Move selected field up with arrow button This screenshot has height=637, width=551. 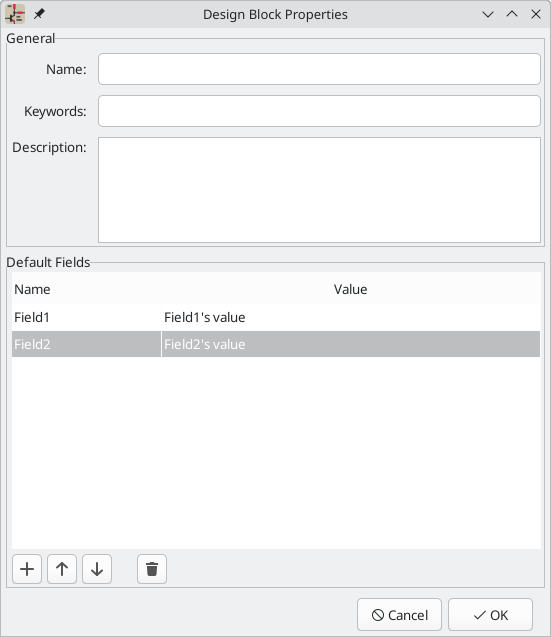coord(62,569)
